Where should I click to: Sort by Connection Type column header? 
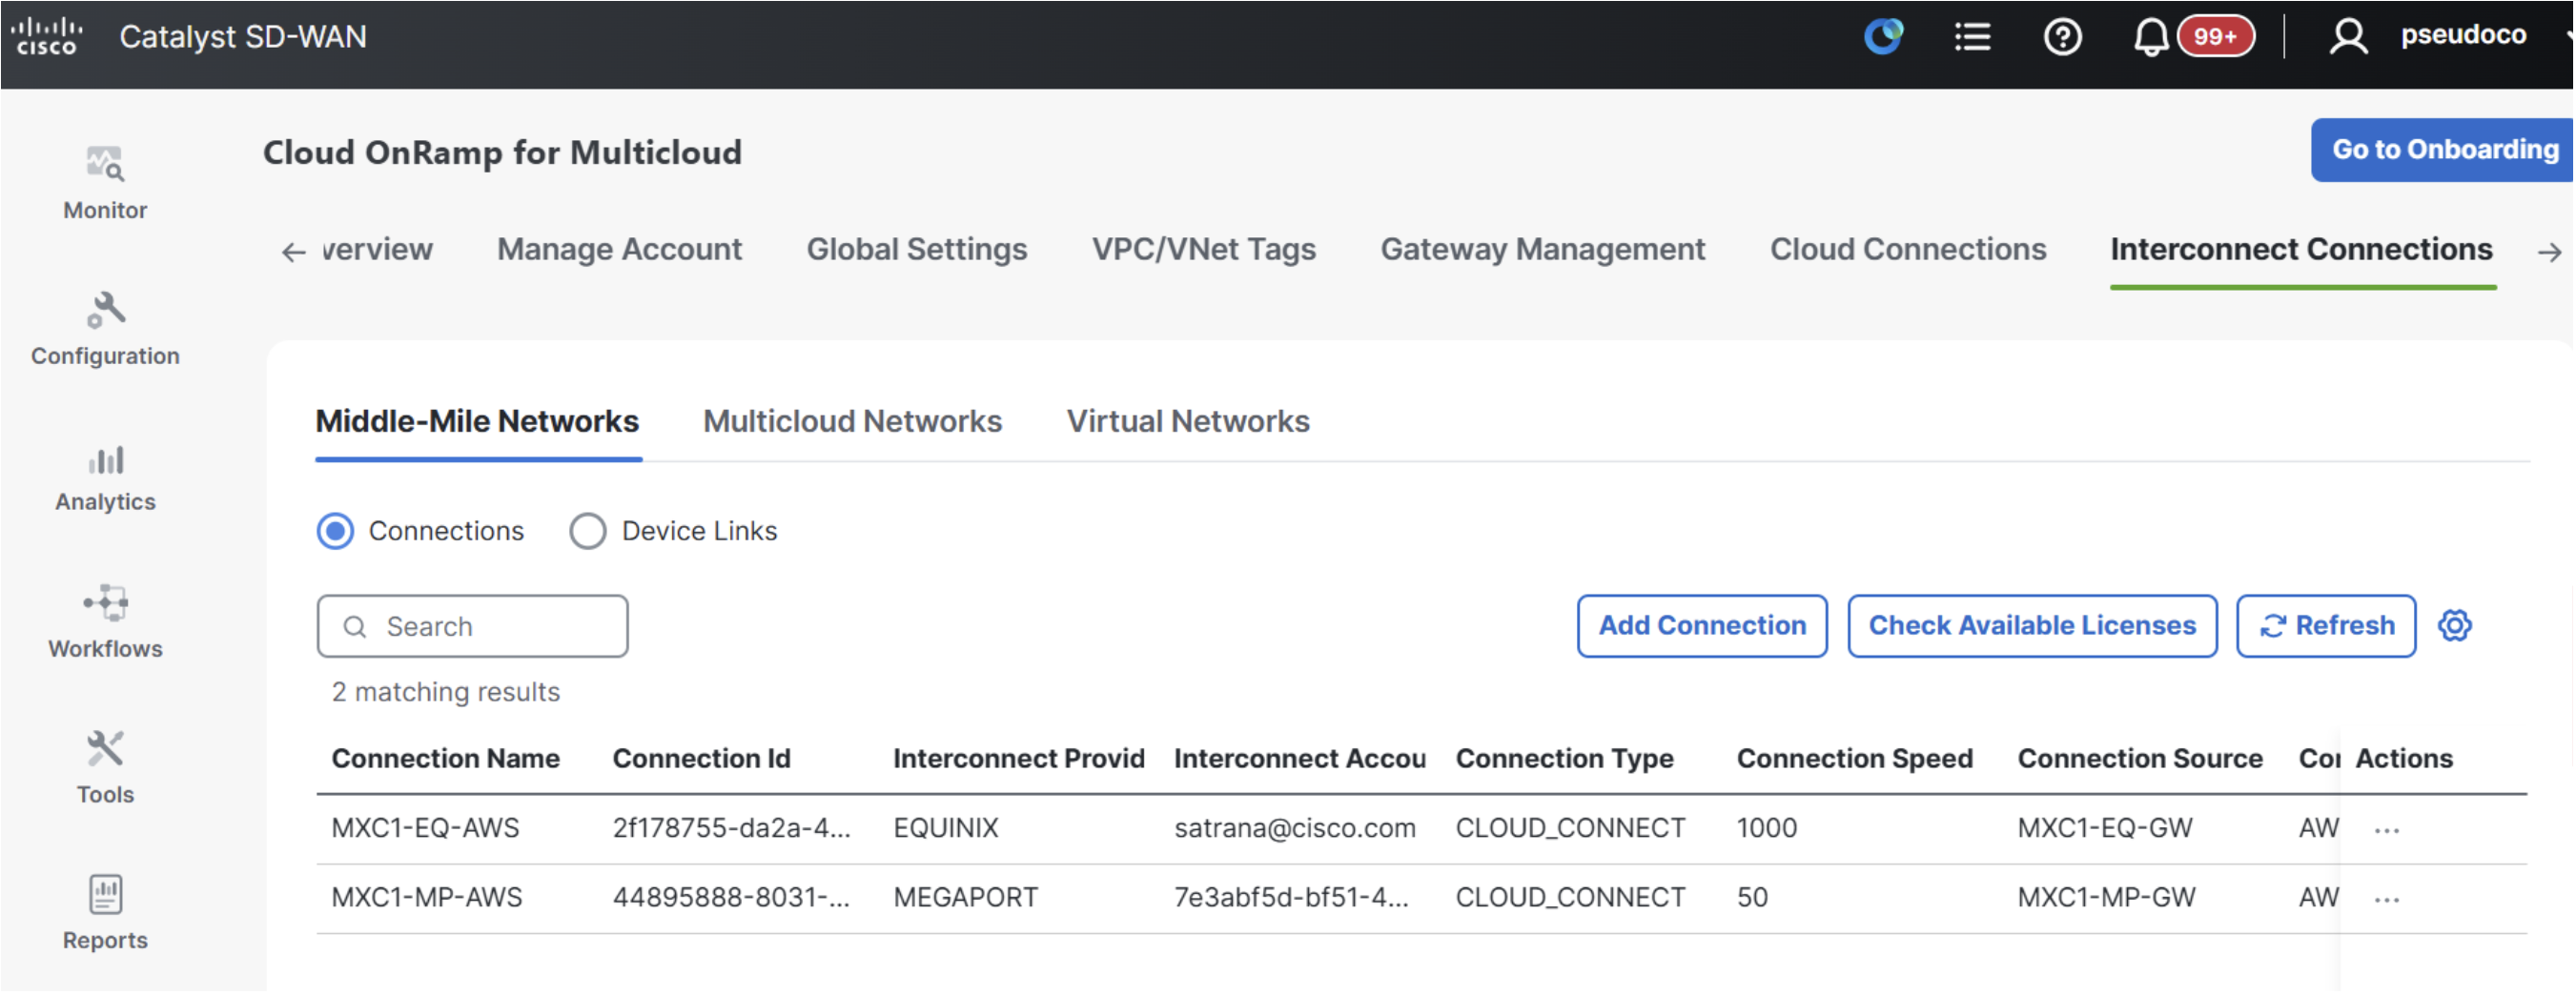click(x=1565, y=760)
